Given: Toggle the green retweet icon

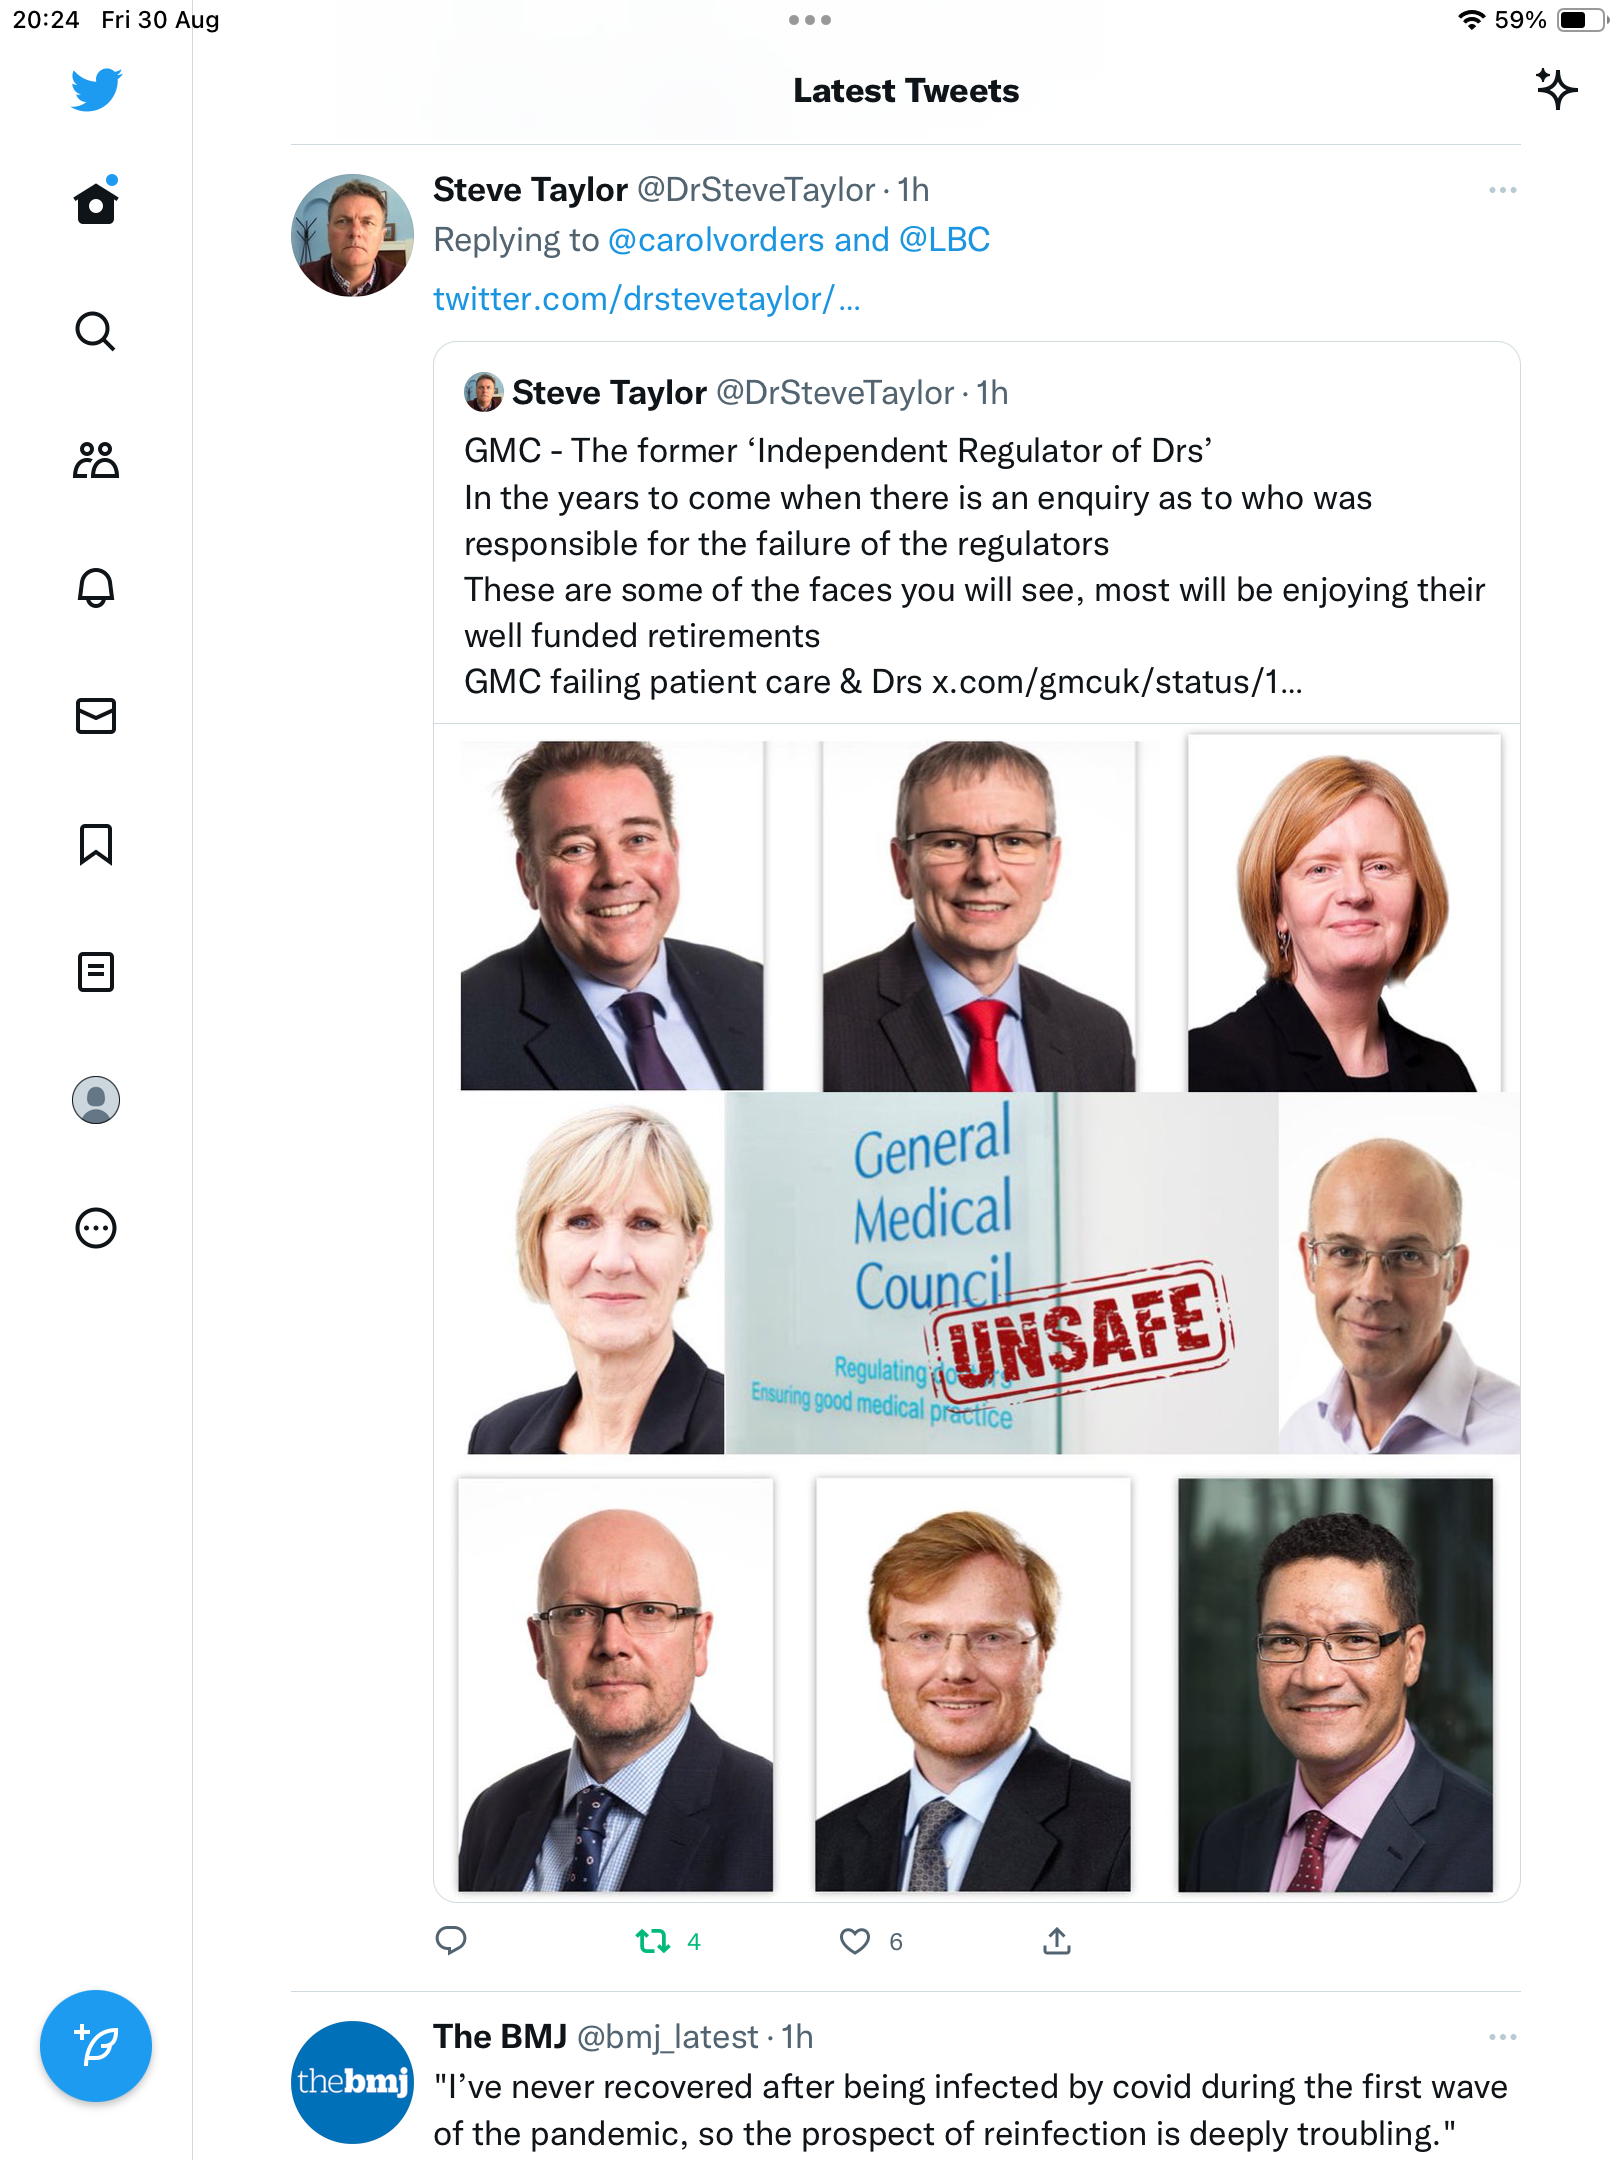Looking at the screenshot, I should tap(653, 1941).
